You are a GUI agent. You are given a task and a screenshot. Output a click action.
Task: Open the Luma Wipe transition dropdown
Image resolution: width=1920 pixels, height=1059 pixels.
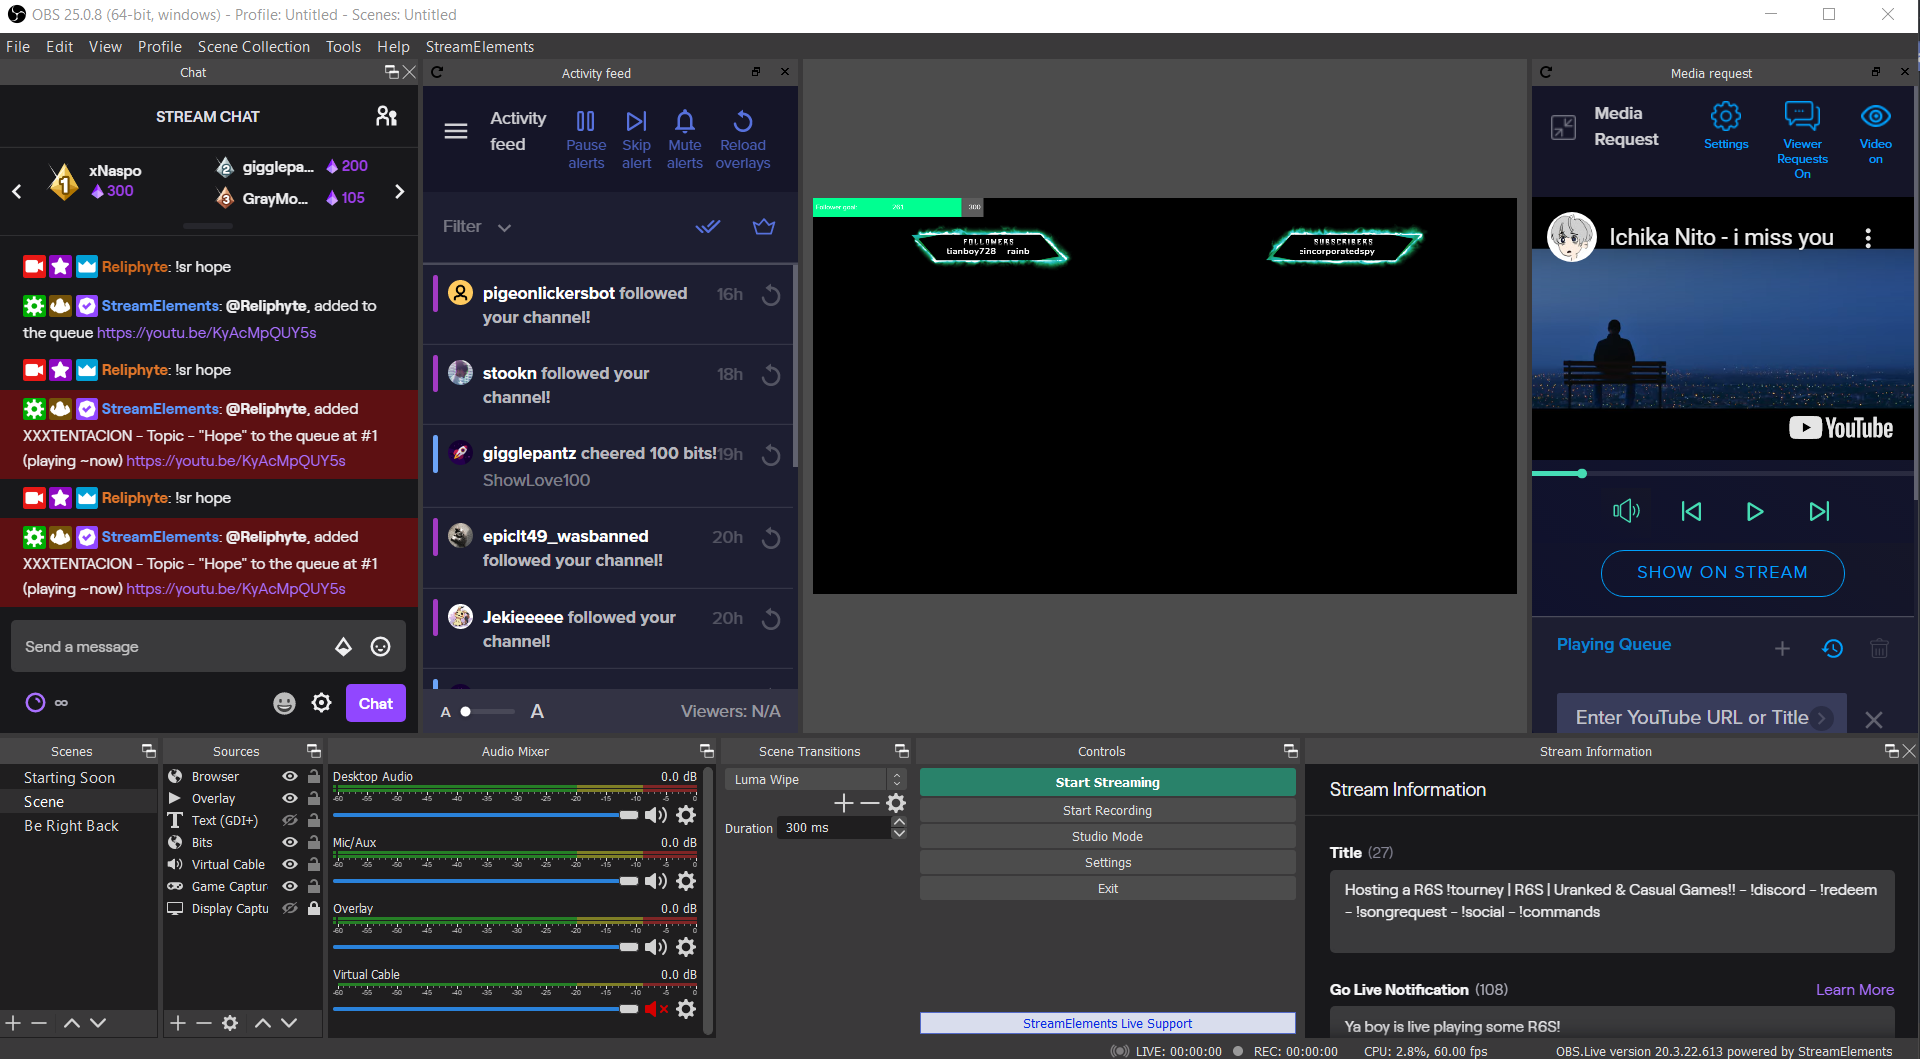(x=816, y=779)
